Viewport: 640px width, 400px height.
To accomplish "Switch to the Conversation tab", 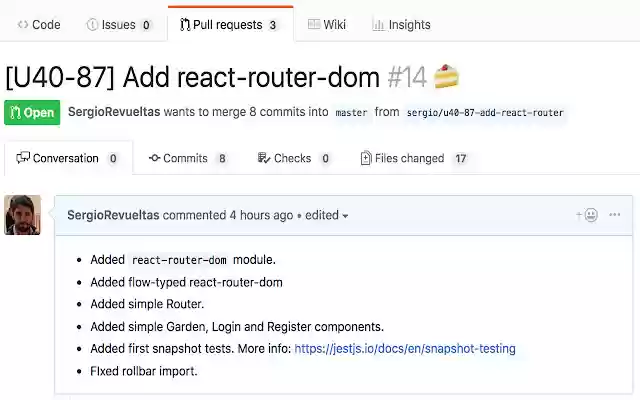I will [68, 158].
